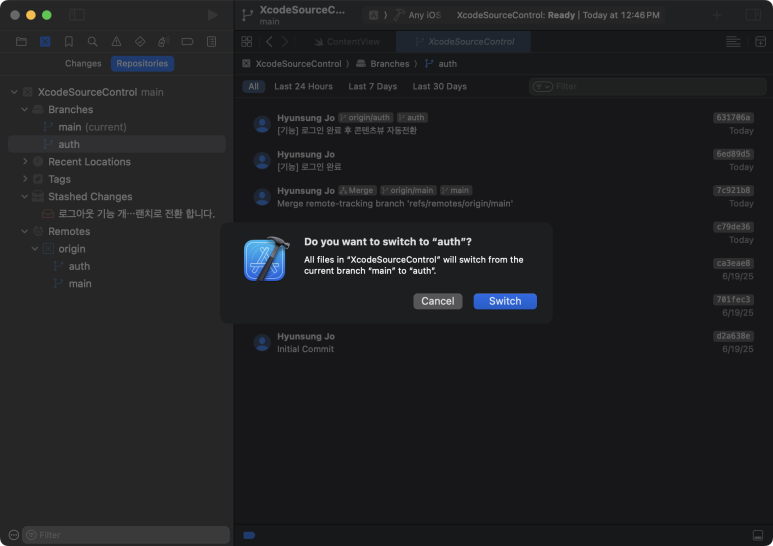This screenshot has width=773, height=546.
Task: Switch to the Changes tab
Action: (x=83, y=64)
